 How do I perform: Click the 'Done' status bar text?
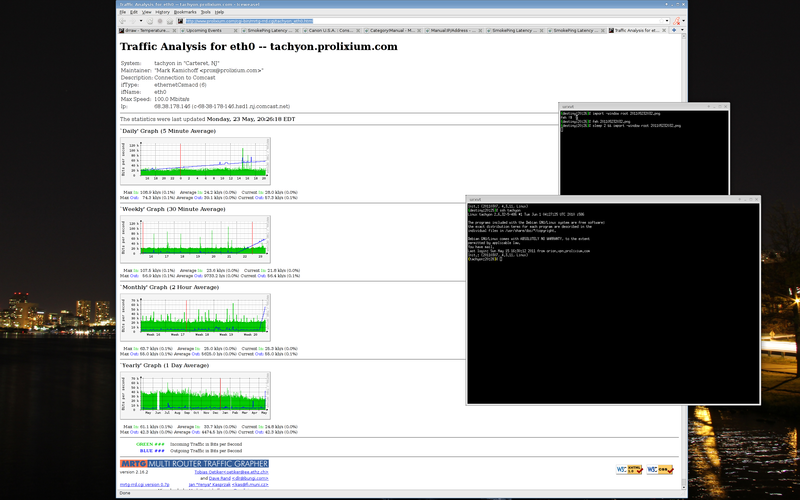pyautogui.click(x=124, y=493)
